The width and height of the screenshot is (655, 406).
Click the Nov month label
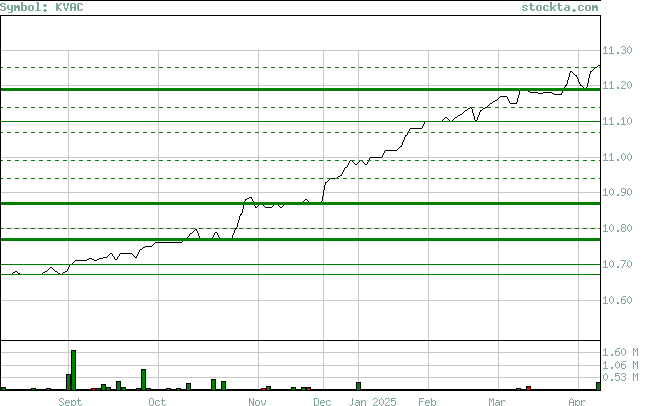tap(257, 402)
